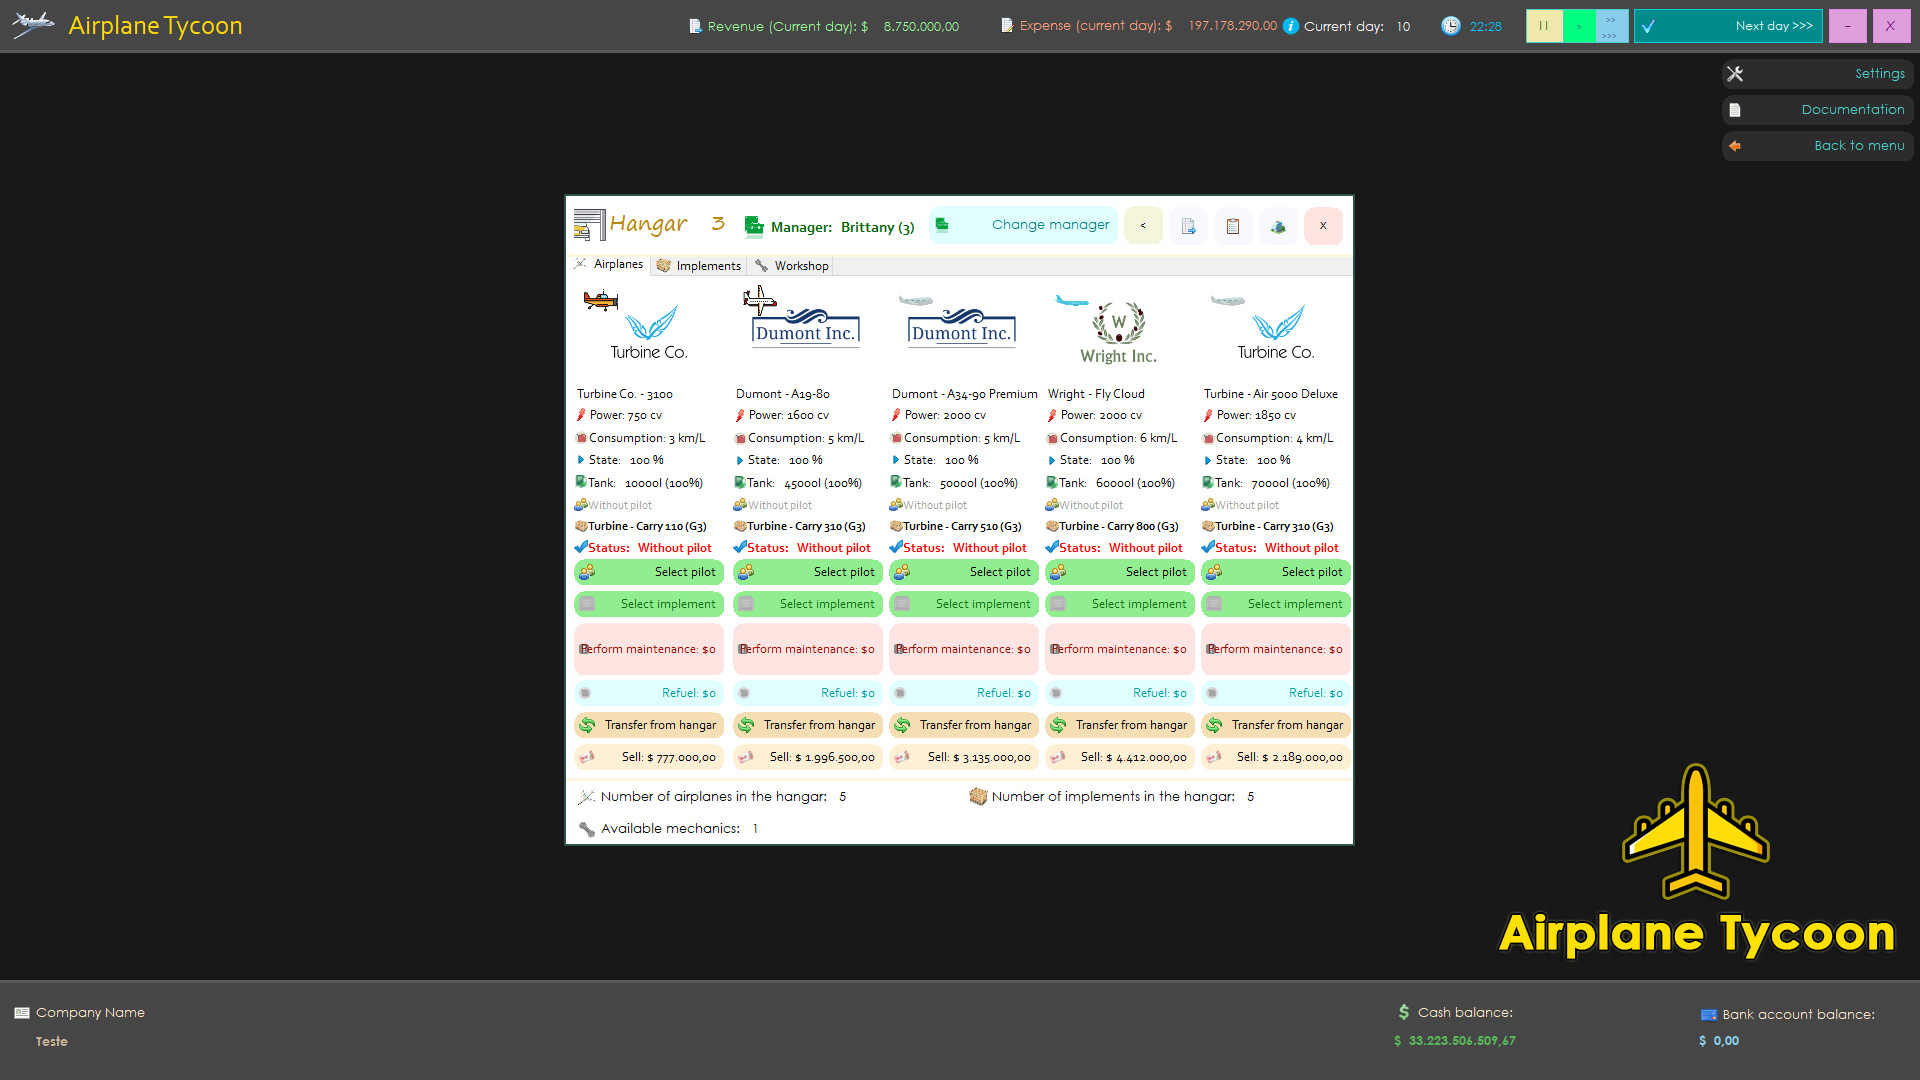This screenshot has width=1920, height=1080.
Task: Sell the Dumont A34-90 Premium for $3.135.000,00
Action: [963, 757]
